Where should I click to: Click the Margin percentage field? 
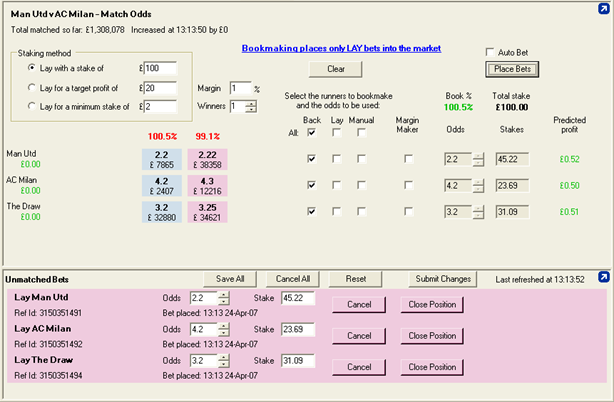point(240,88)
